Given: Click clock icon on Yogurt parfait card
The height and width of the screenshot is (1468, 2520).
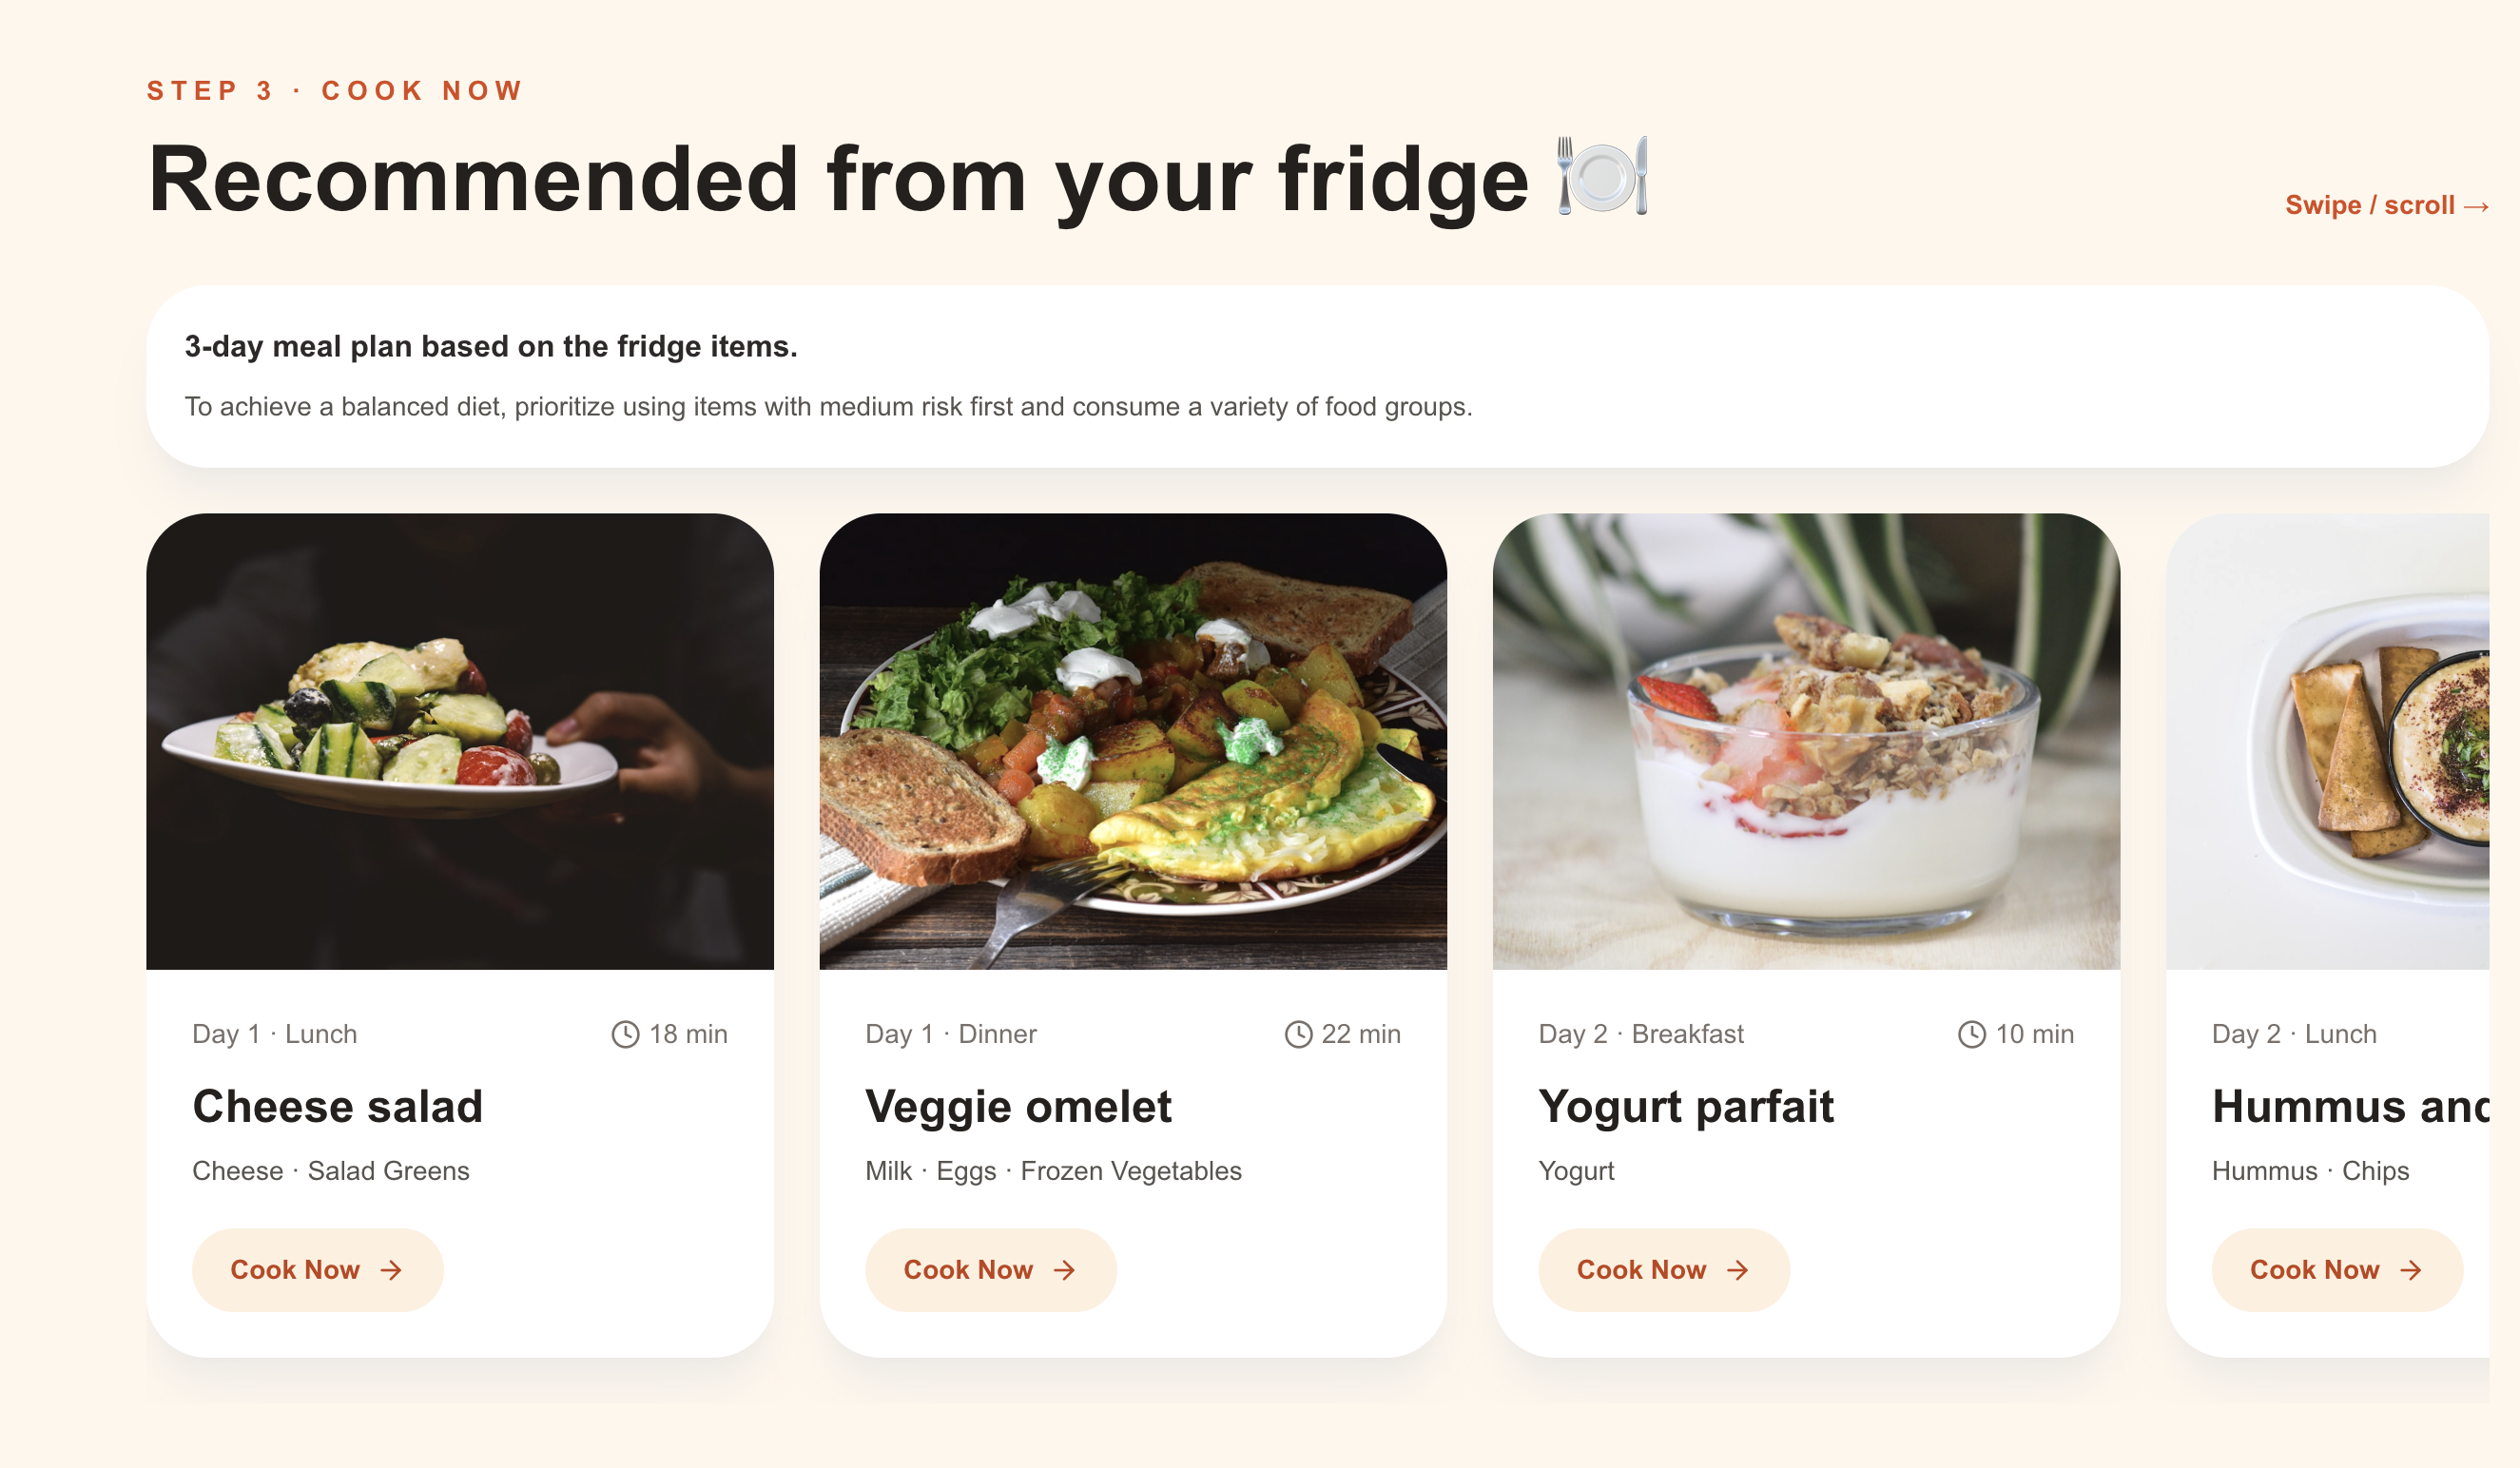Looking at the screenshot, I should (1971, 1034).
